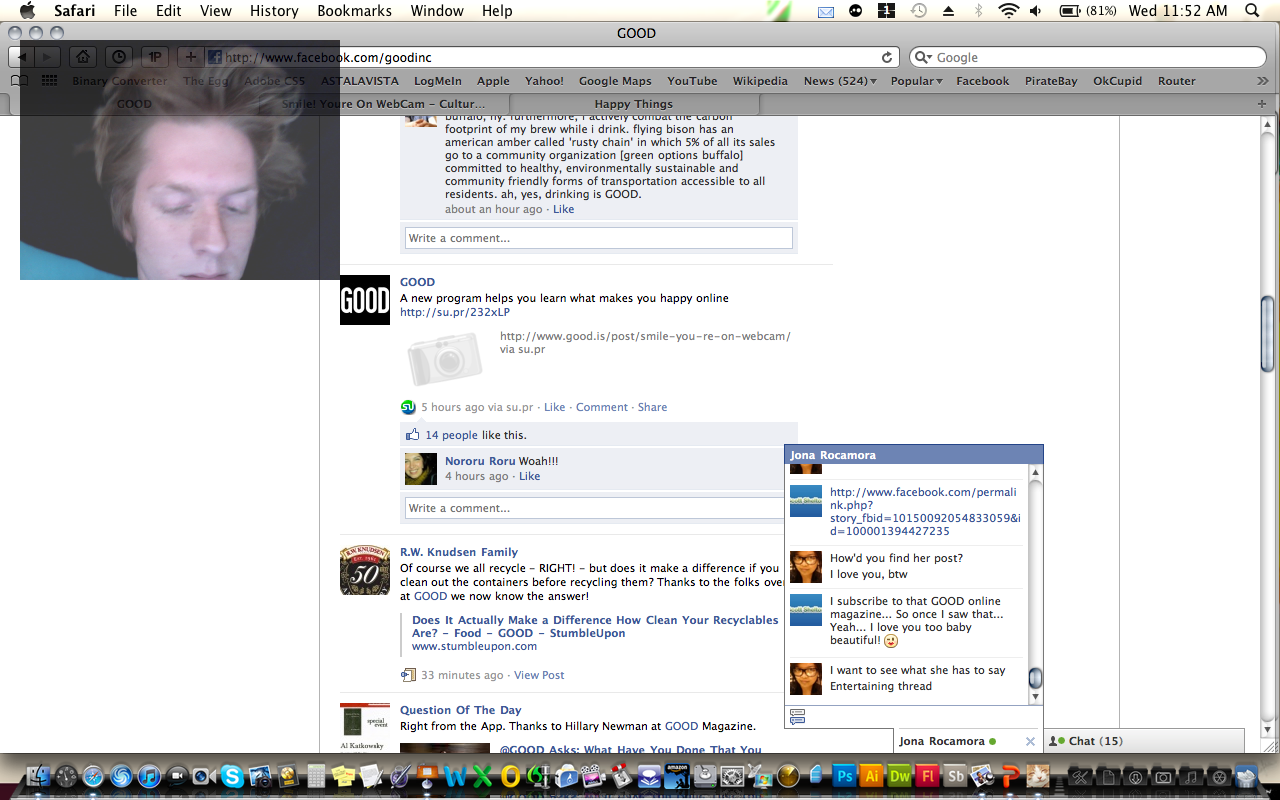The image size is (1280, 800).
Task: Switch to the Happy Things tab
Action: [633, 104]
